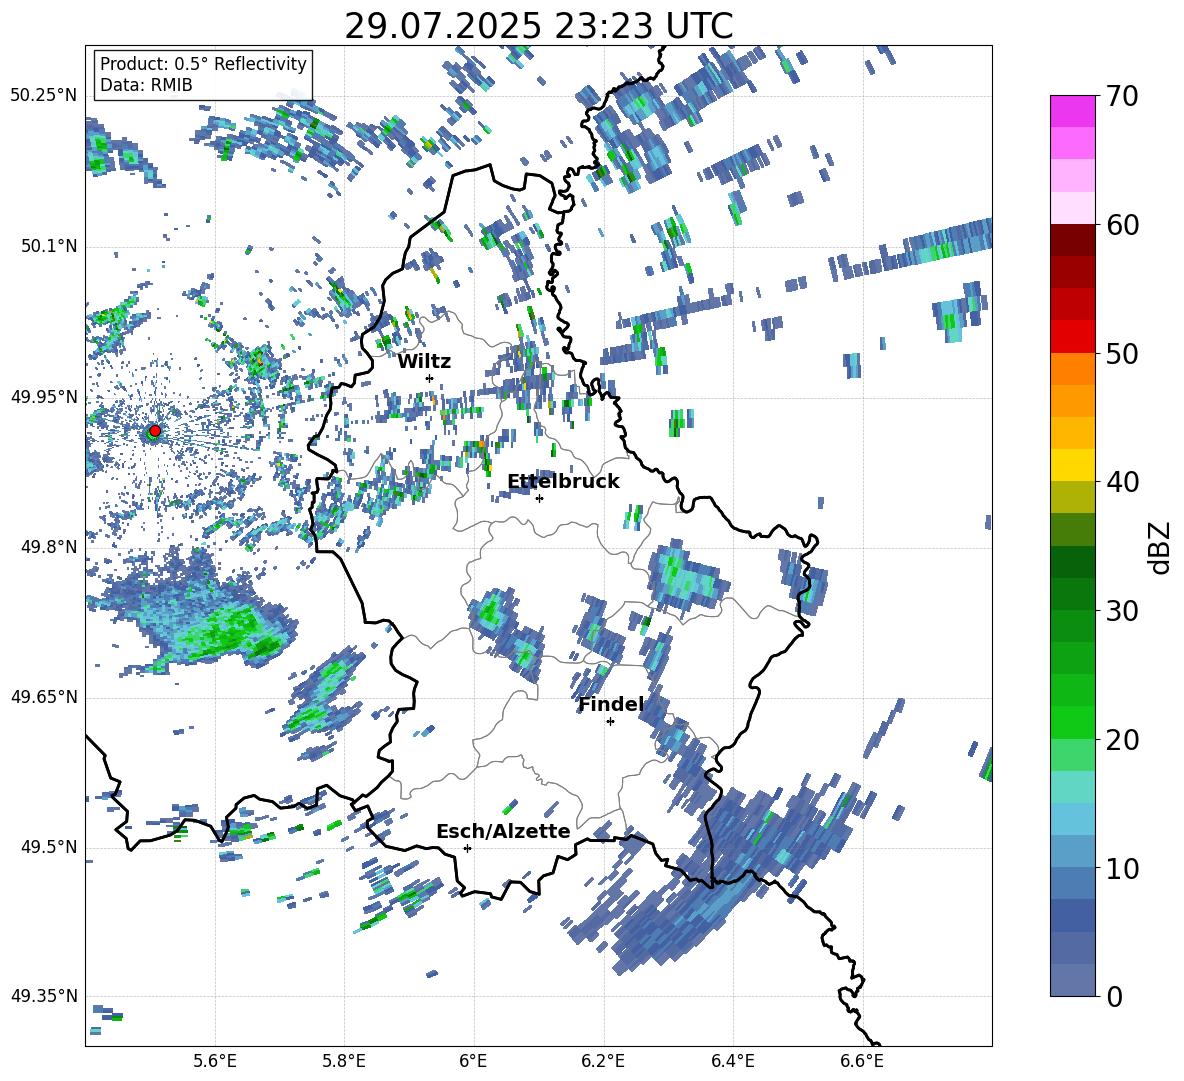Click the bright red swatch above 50 dBZ
Image resolution: width=1184 pixels, height=1081 pixels.
[x=1072, y=337]
